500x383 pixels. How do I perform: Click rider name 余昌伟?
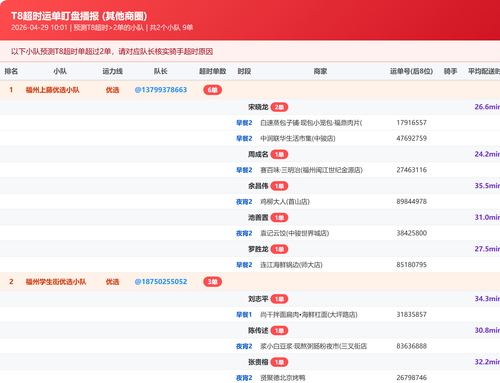[258, 186]
